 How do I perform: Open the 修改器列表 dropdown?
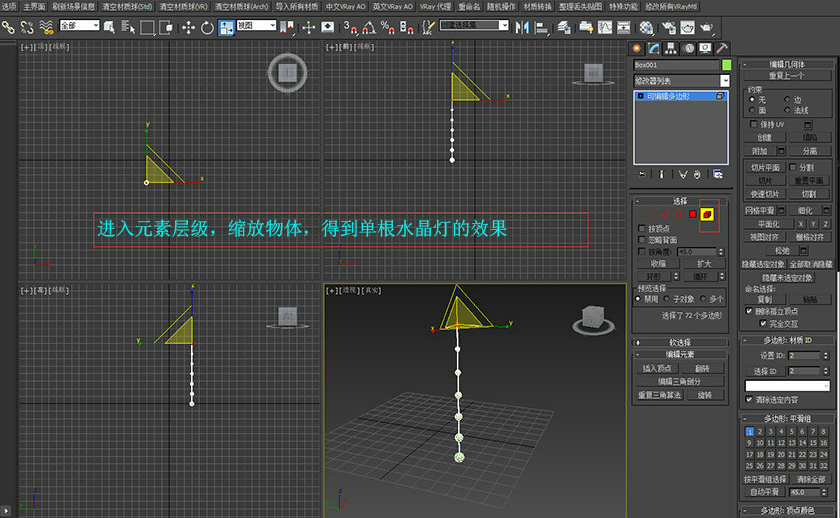(x=681, y=81)
